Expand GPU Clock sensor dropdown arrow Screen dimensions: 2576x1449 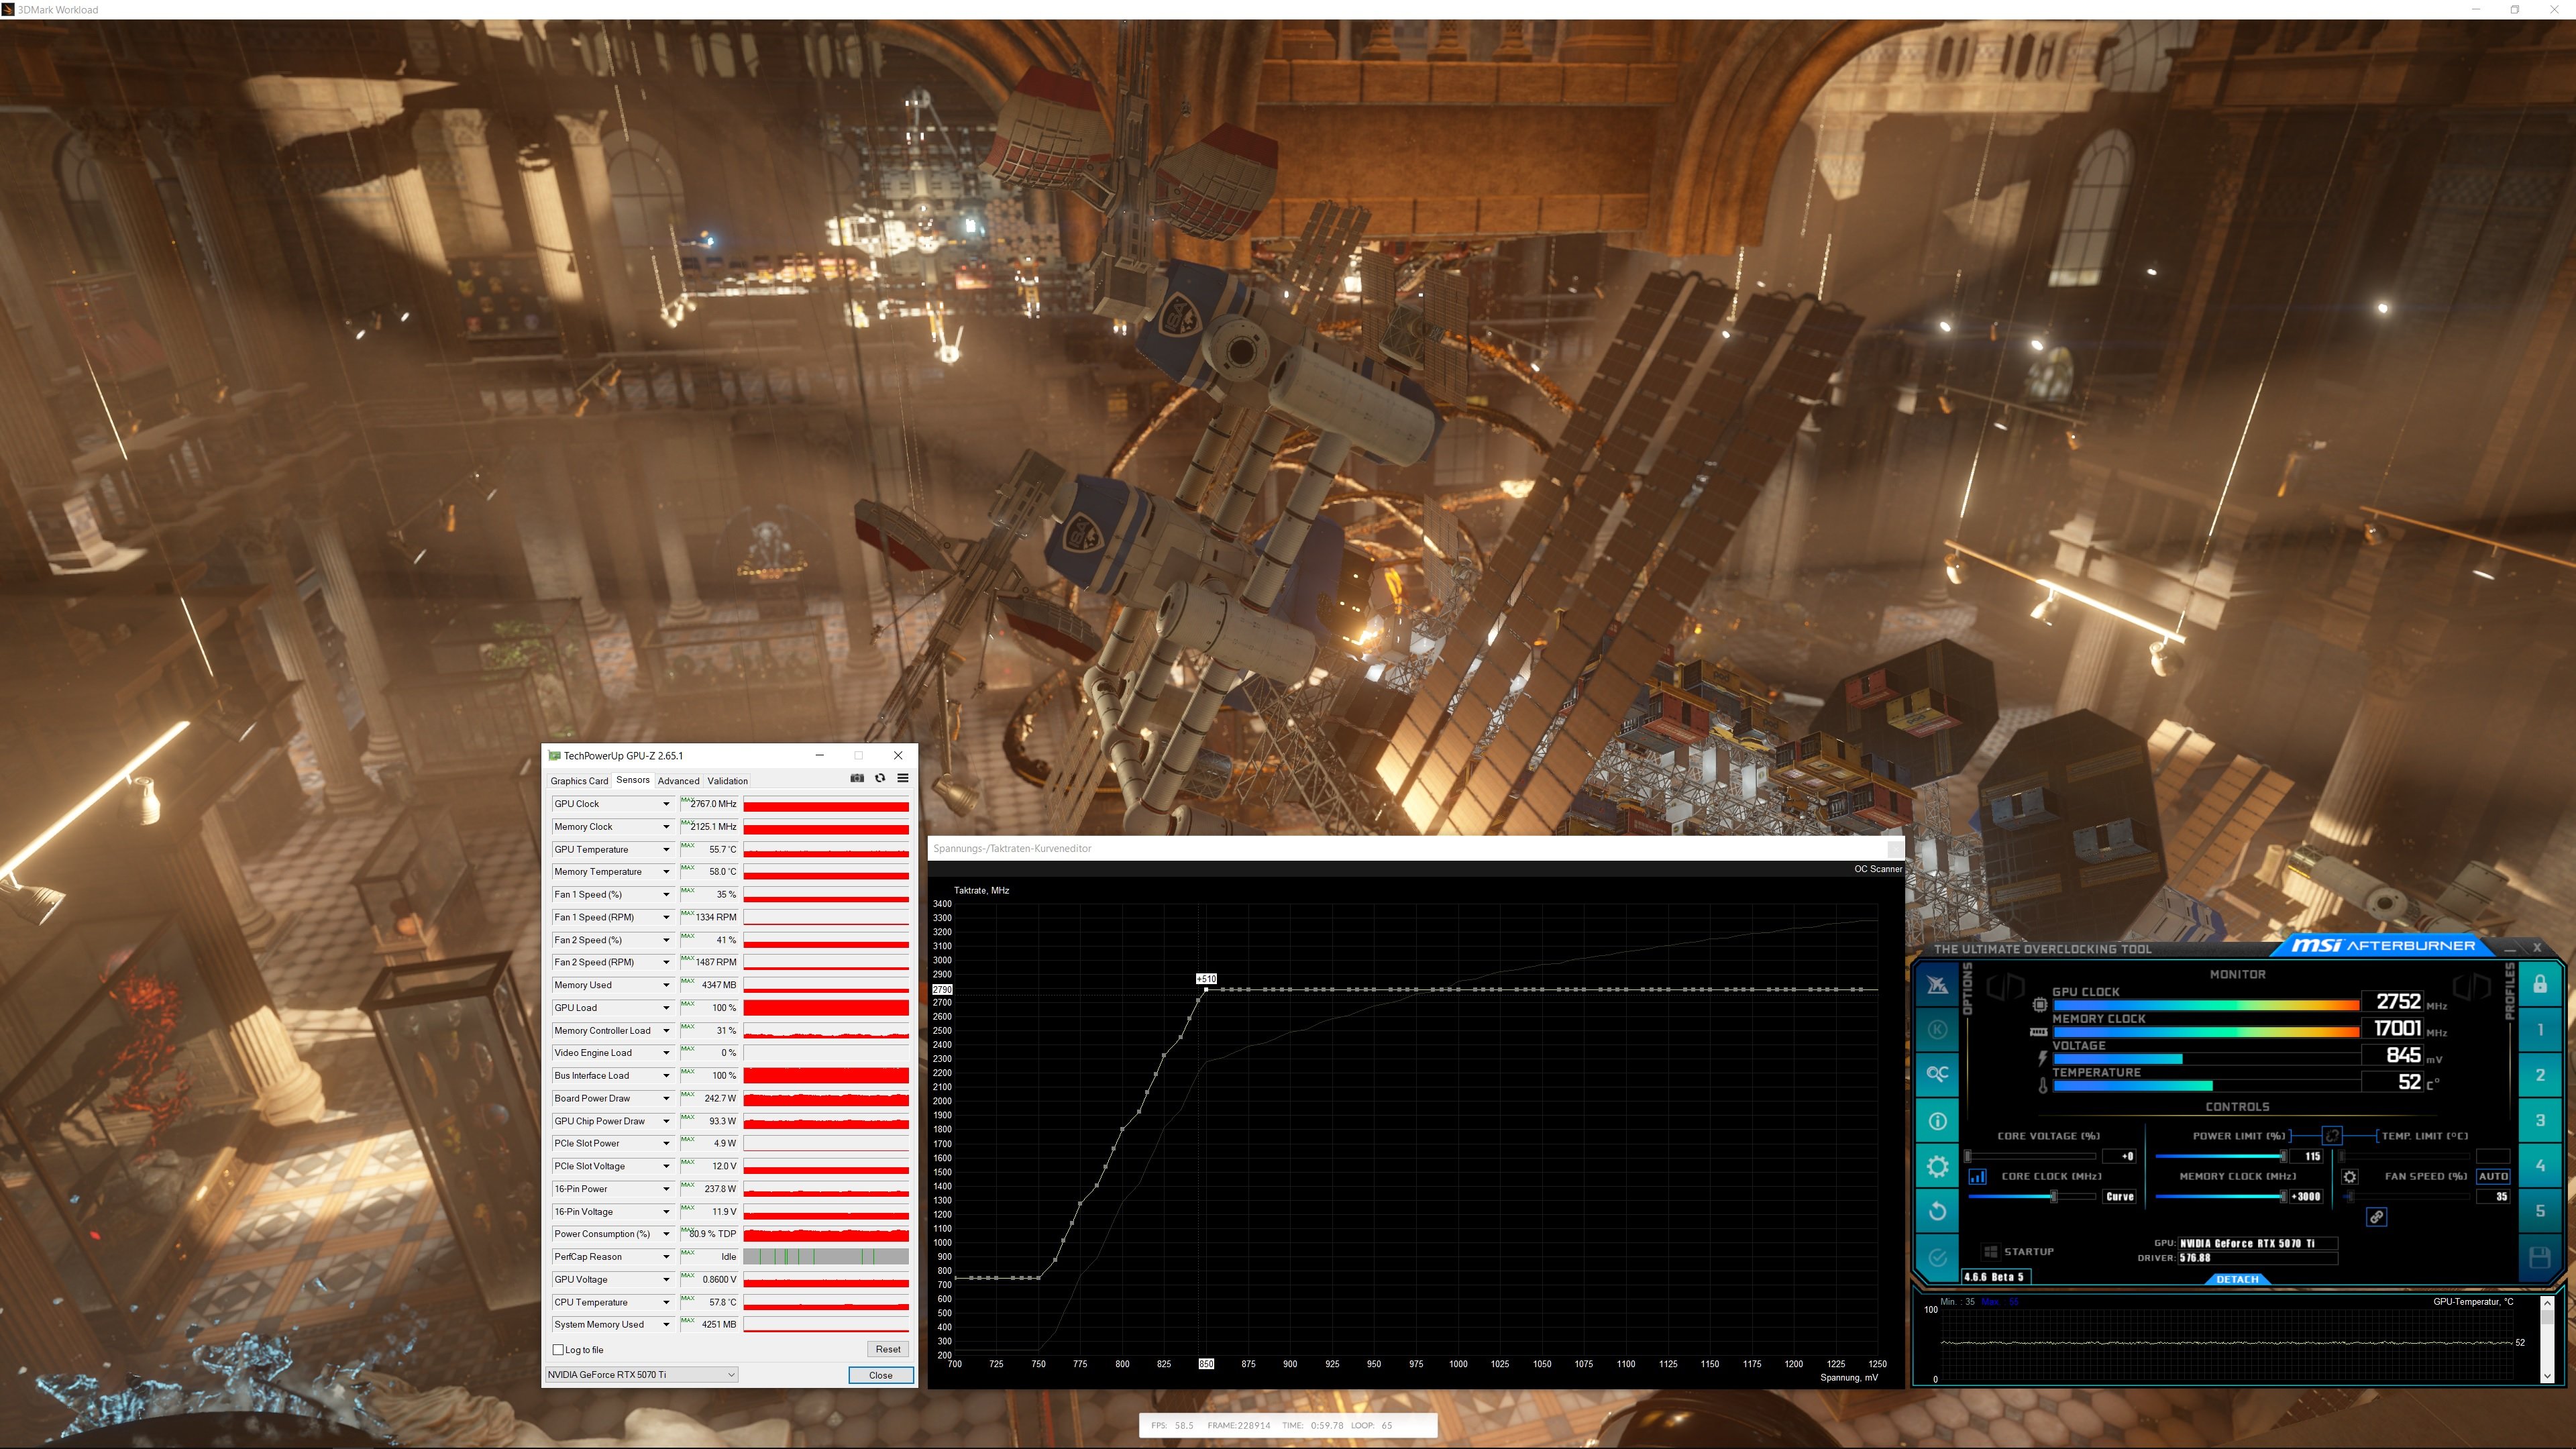[666, 804]
